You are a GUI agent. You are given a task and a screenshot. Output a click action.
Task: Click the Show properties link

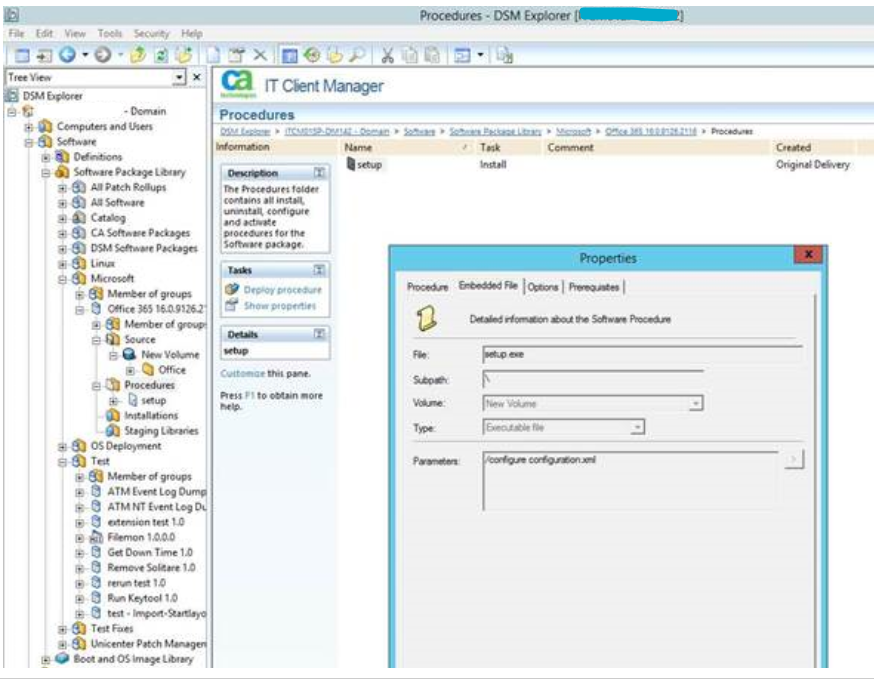(x=279, y=306)
